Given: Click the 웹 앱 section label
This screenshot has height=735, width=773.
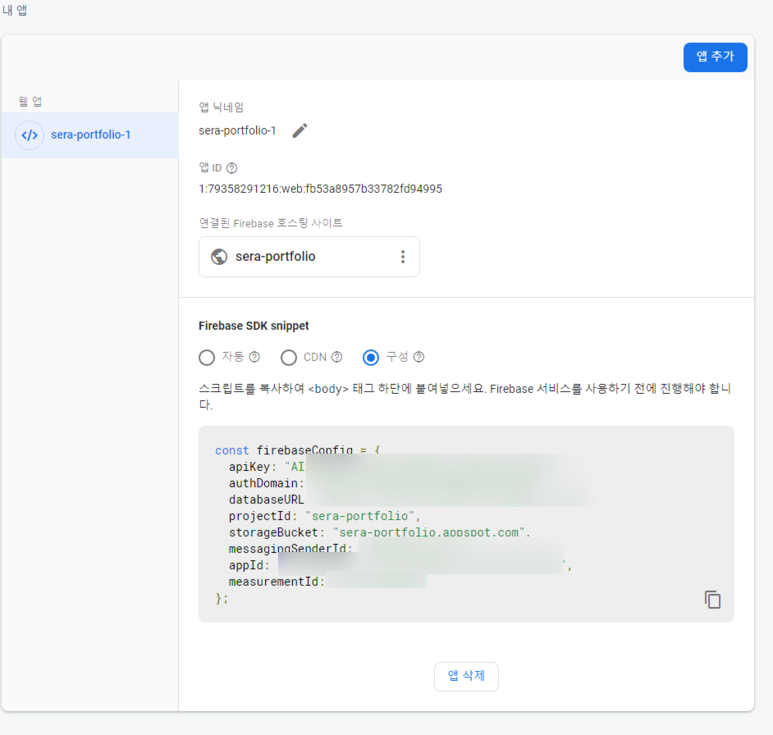Looking at the screenshot, I should click(30, 102).
